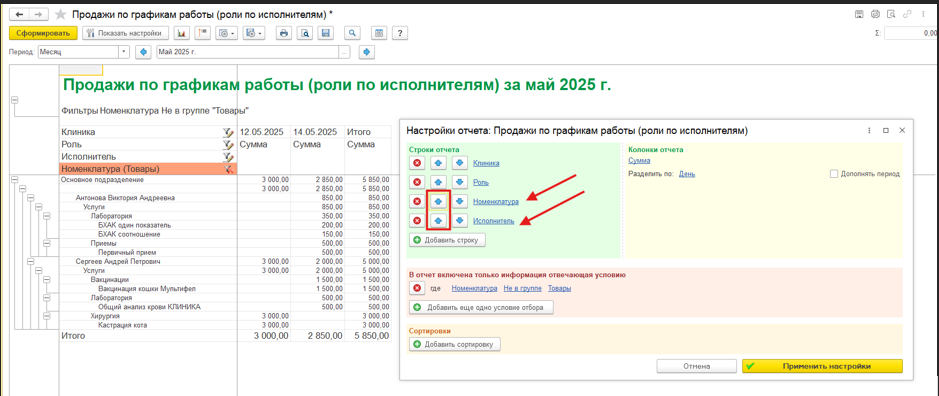This screenshot has height=396, width=939.
Task: Go forward with the right arrow navigation button
Action: point(38,14)
